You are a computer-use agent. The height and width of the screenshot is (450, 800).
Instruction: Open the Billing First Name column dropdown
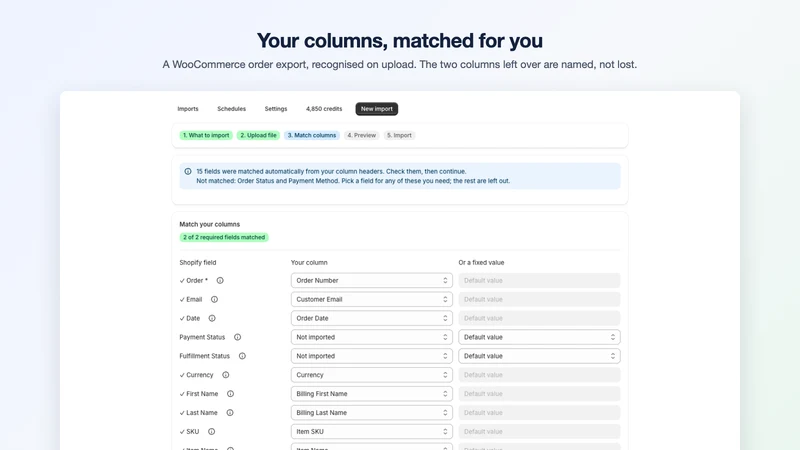point(371,394)
